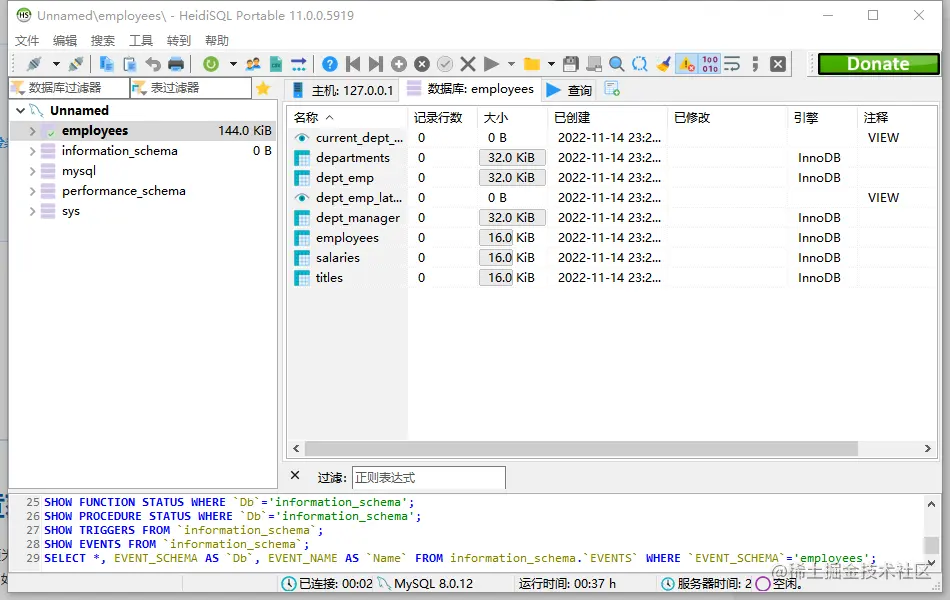Click the green Donate button
The image size is (950, 600).
point(878,64)
